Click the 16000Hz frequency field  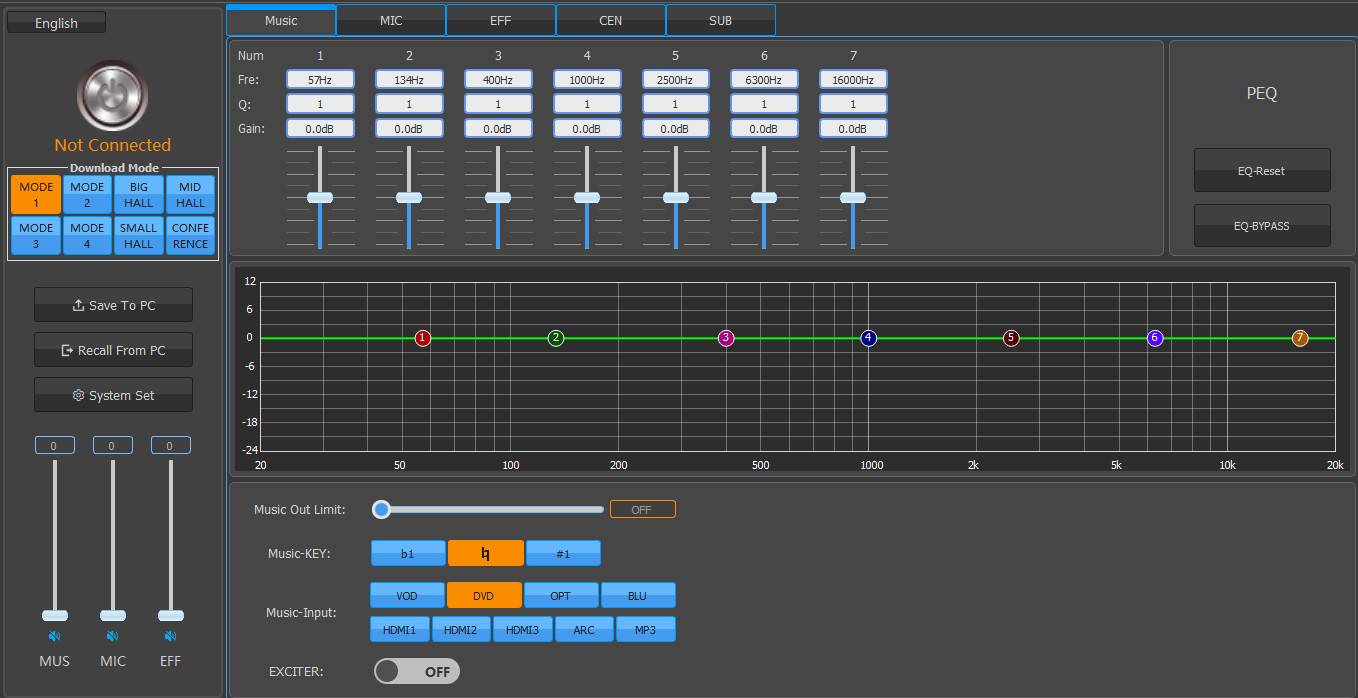click(853, 79)
